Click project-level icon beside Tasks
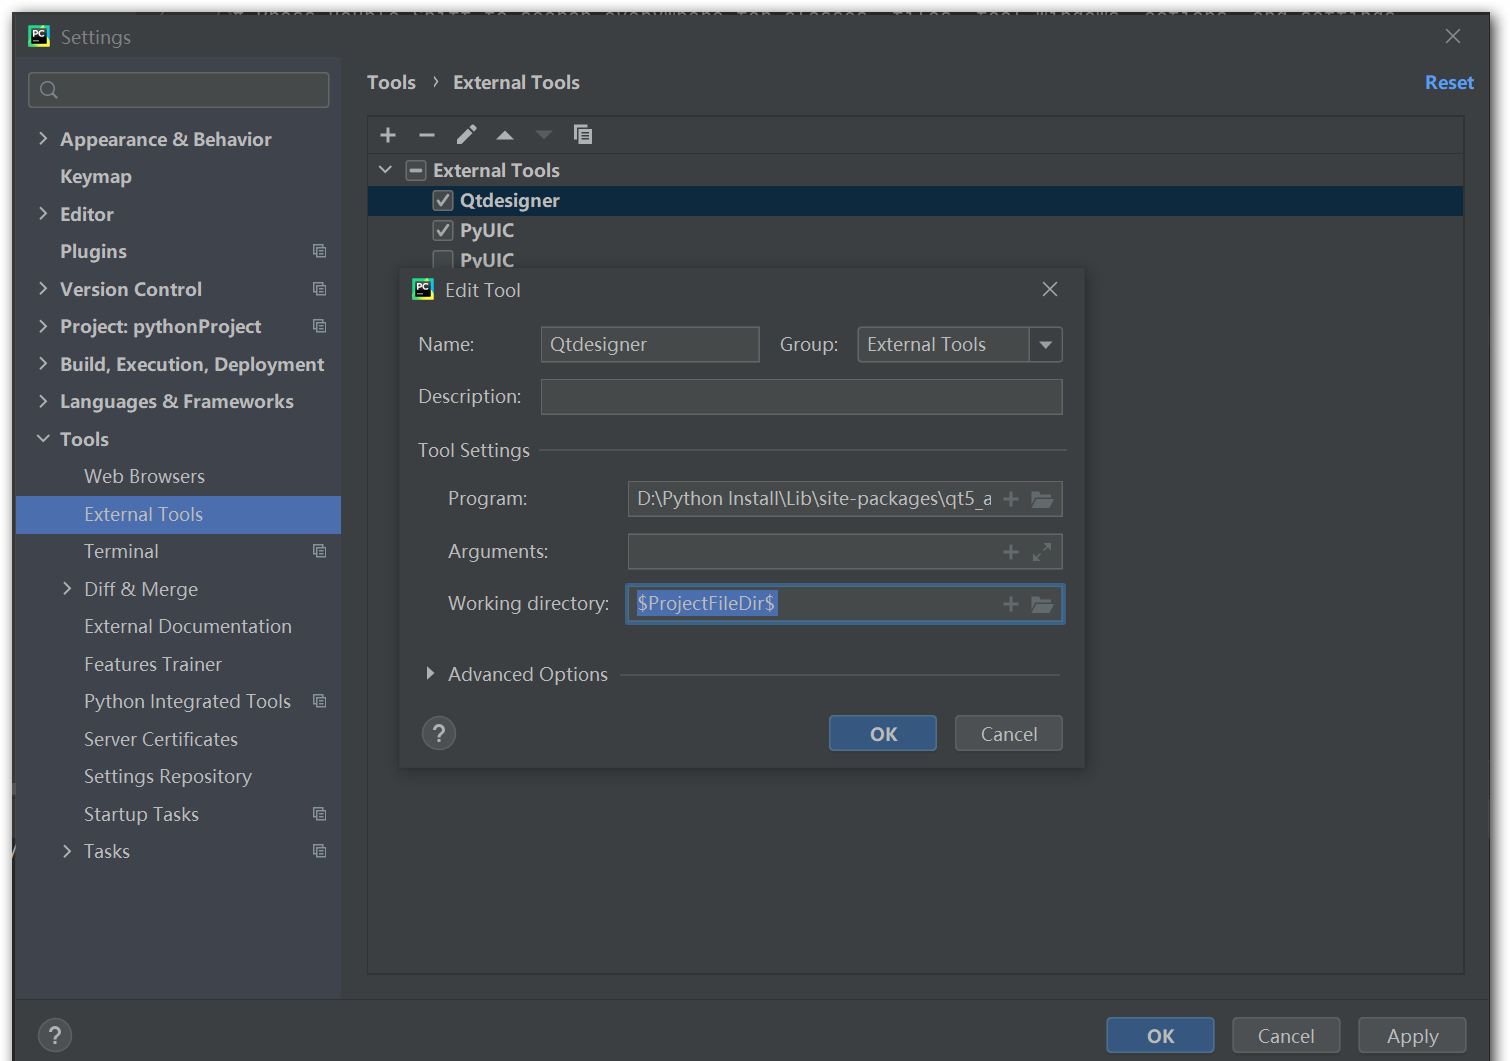The height and width of the screenshot is (1061, 1510). click(x=319, y=851)
